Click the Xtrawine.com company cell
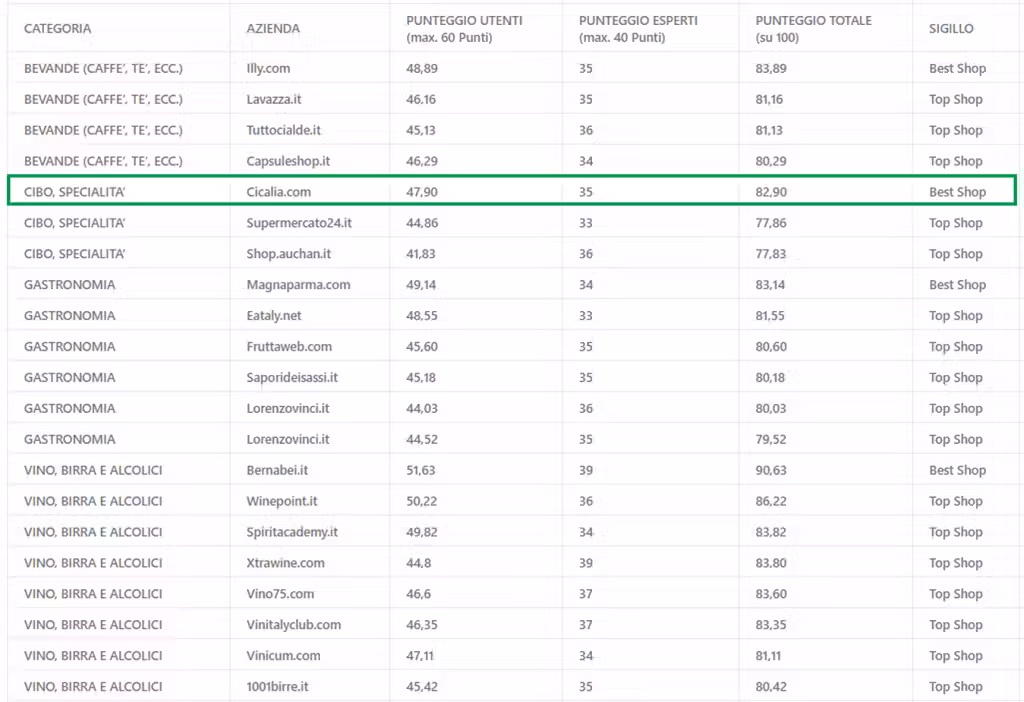Screen dimensions: 1024x702 coord(285,563)
